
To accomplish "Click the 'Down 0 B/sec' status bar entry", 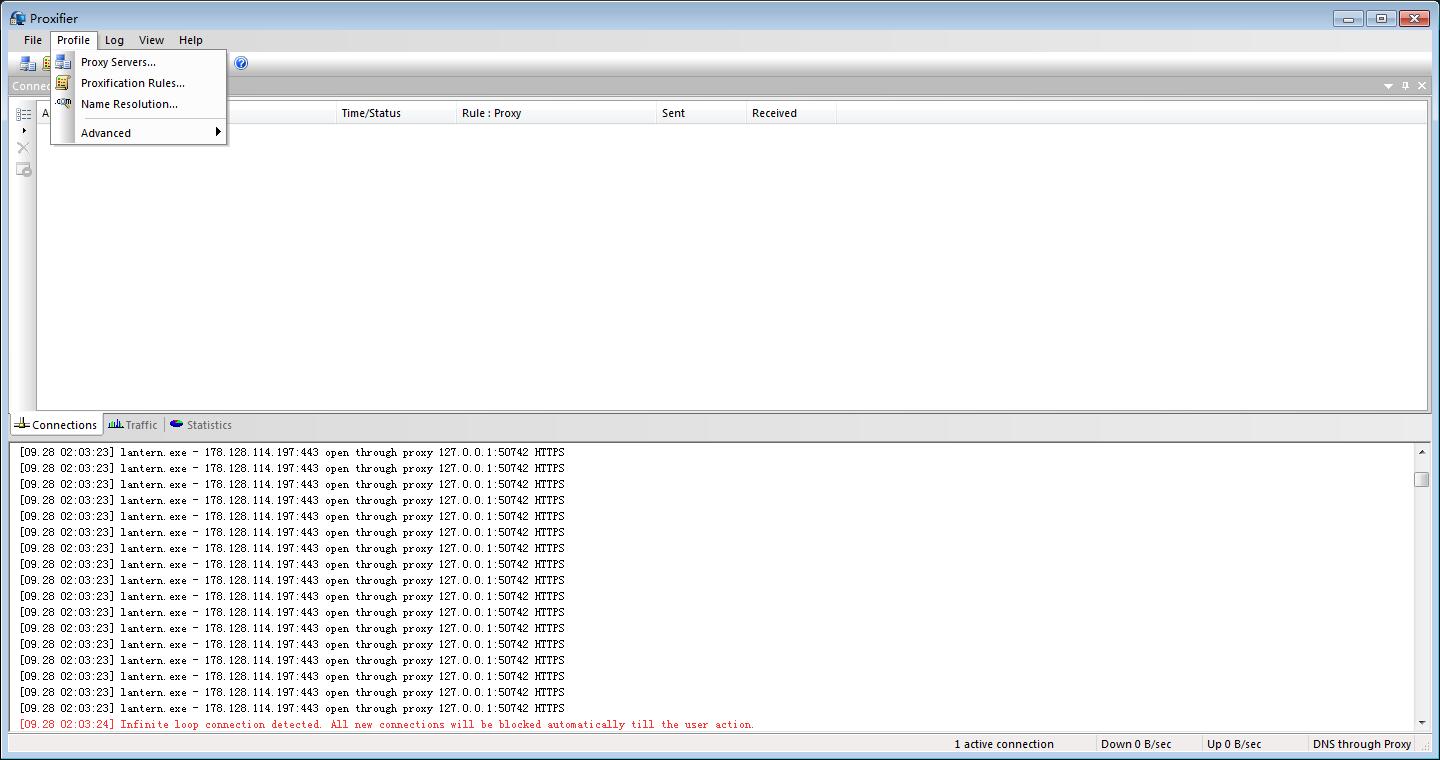I will point(1136,744).
